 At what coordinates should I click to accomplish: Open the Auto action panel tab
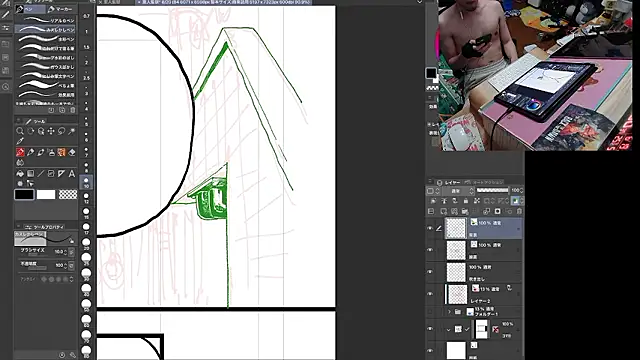(x=484, y=182)
